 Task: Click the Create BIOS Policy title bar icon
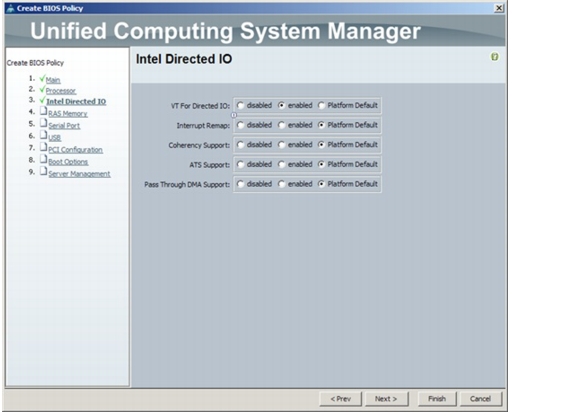click(x=11, y=8)
